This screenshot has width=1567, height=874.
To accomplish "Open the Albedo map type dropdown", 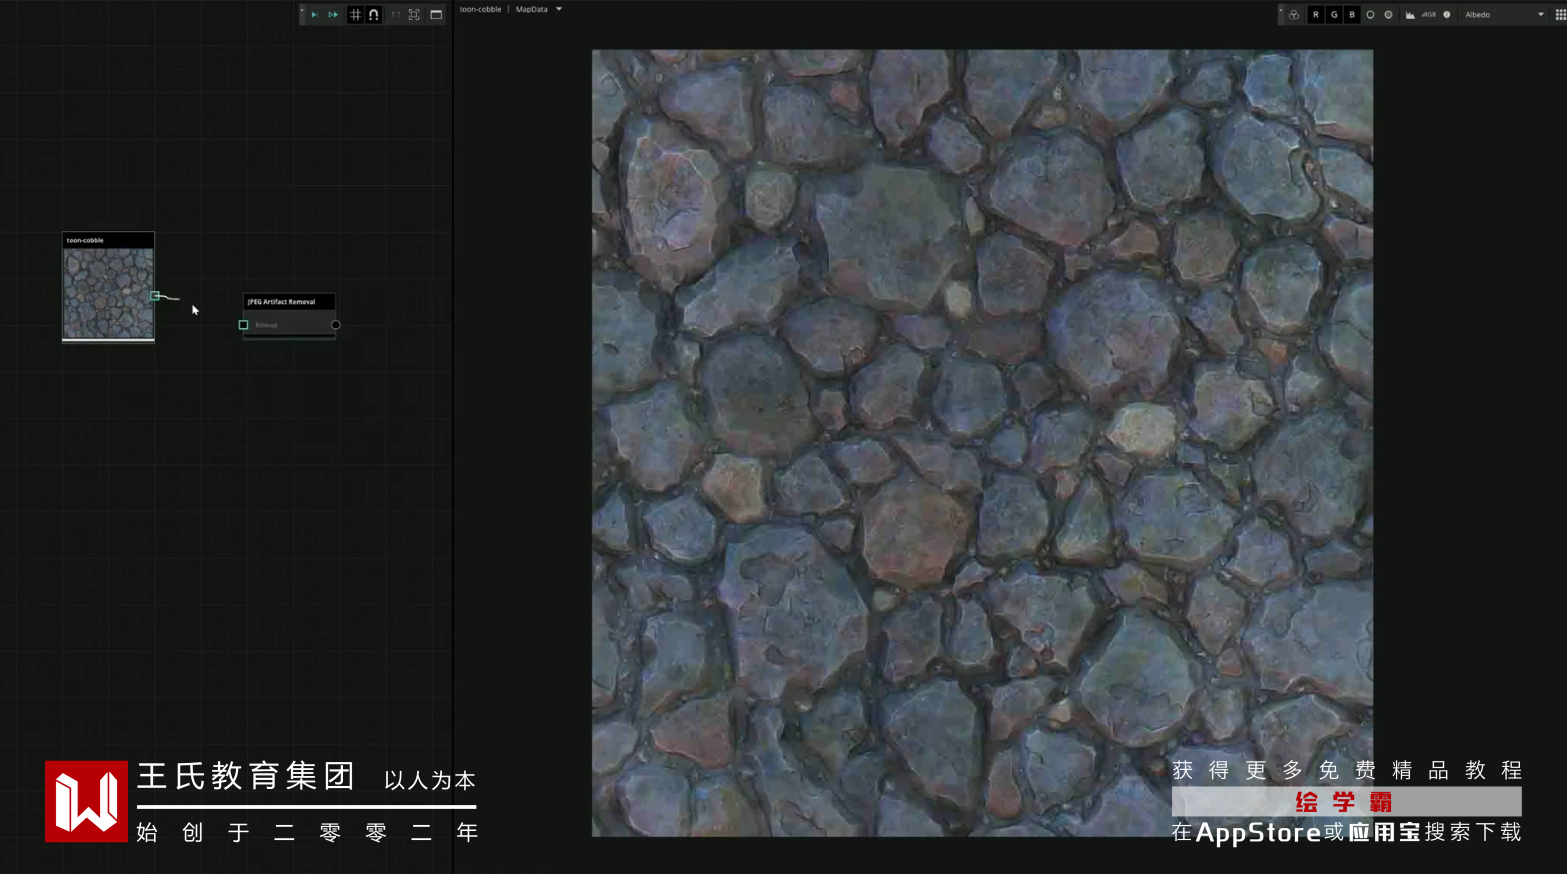I will 1503,15.
